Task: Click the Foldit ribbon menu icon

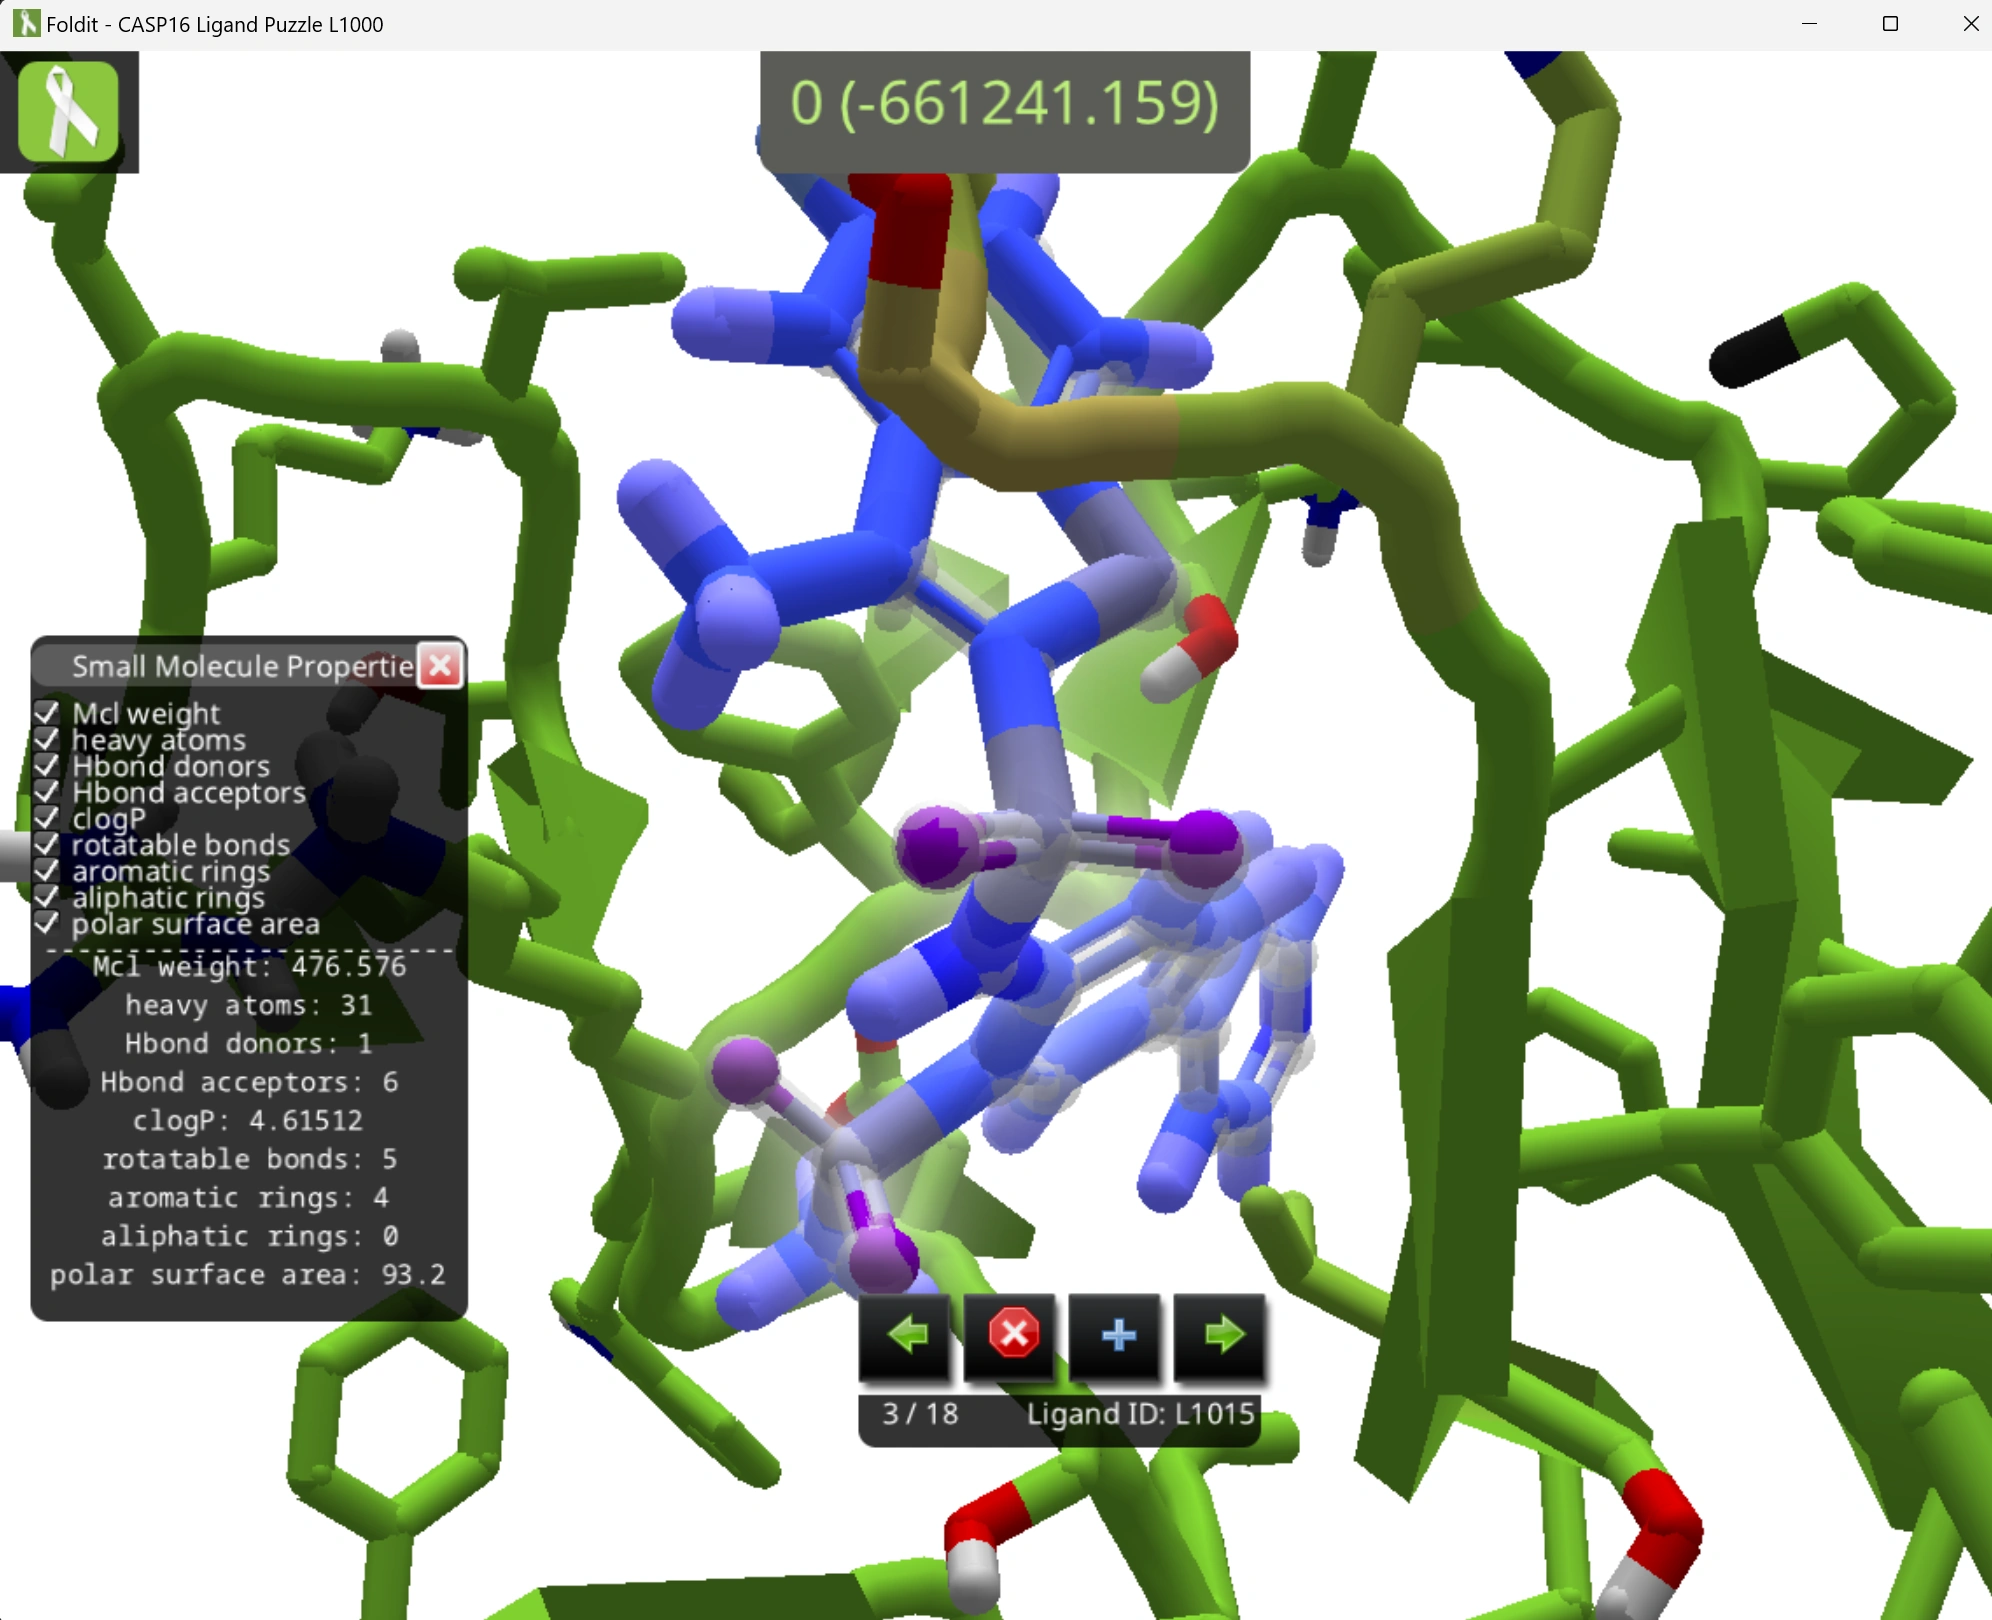Action: point(68,111)
